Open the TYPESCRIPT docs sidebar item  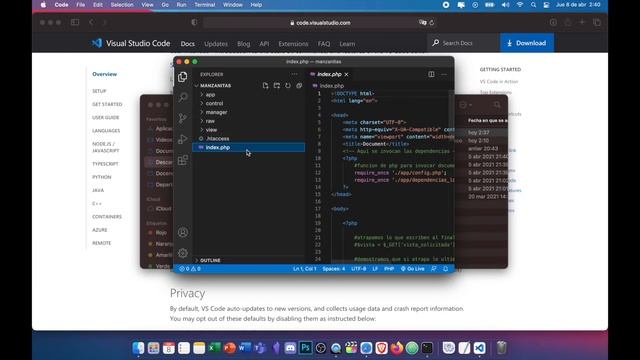pos(105,164)
